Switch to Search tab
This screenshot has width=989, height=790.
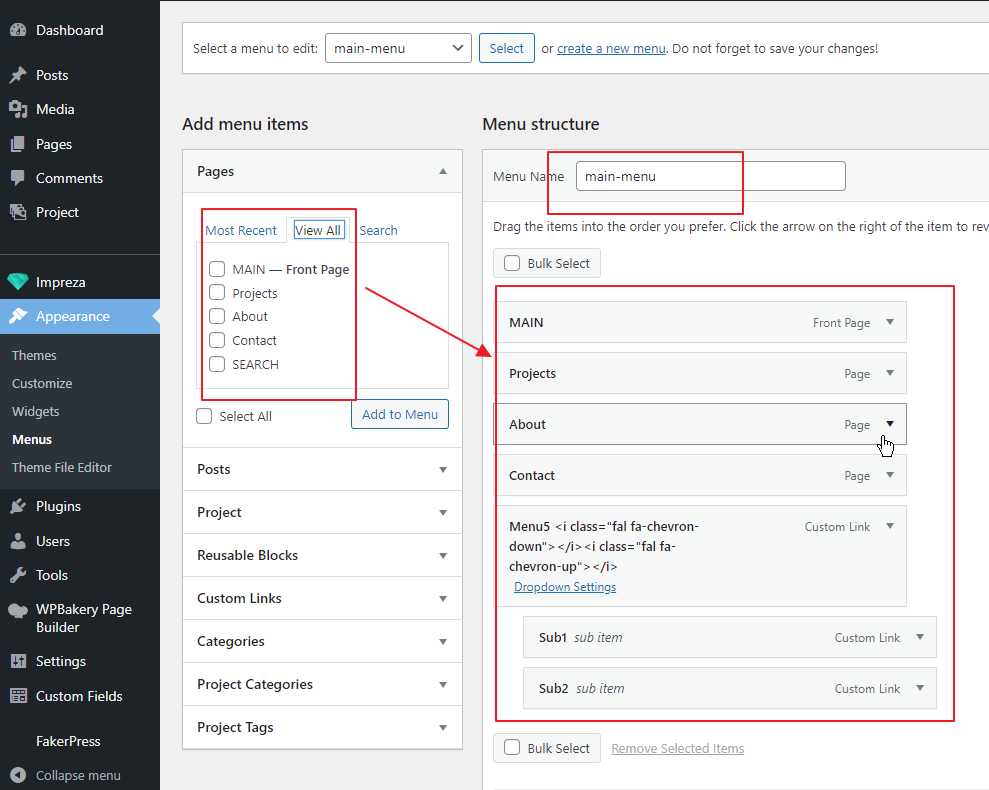click(x=378, y=230)
